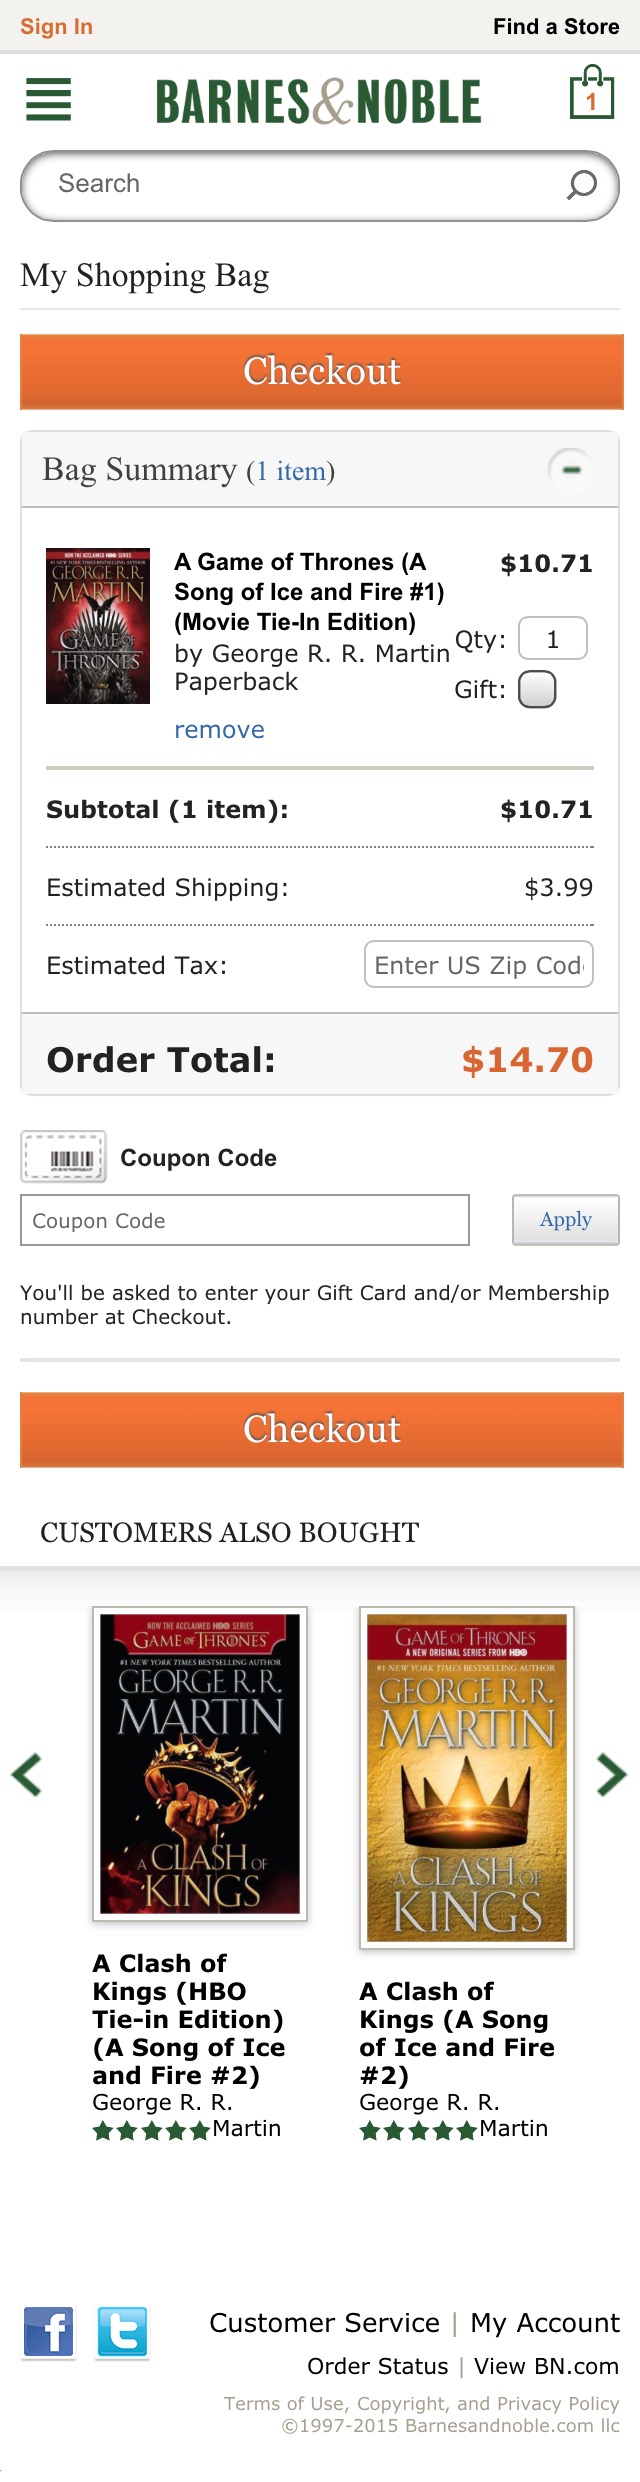The height and width of the screenshot is (2482, 640).
Task: Advance recommendations with the right arrow
Action: [613, 1774]
